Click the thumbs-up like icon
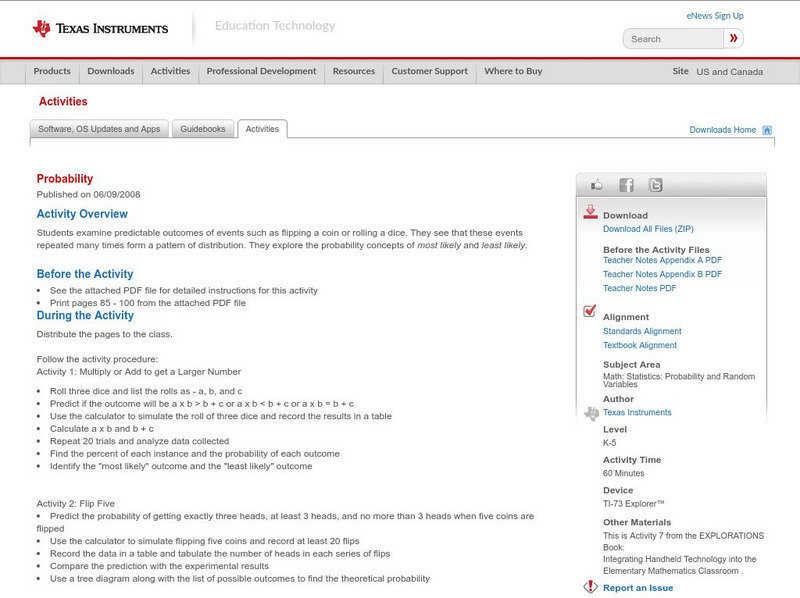This screenshot has width=800, height=598. tap(596, 185)
